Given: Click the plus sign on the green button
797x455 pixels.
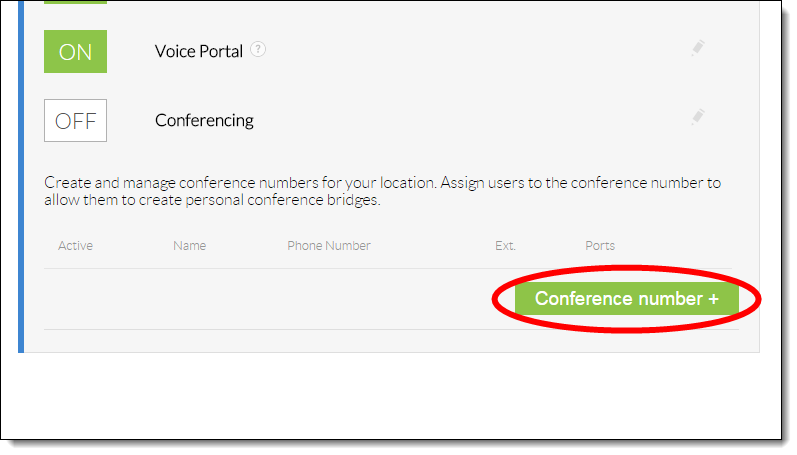Looking at the screenshot, I should click(713, 299).
